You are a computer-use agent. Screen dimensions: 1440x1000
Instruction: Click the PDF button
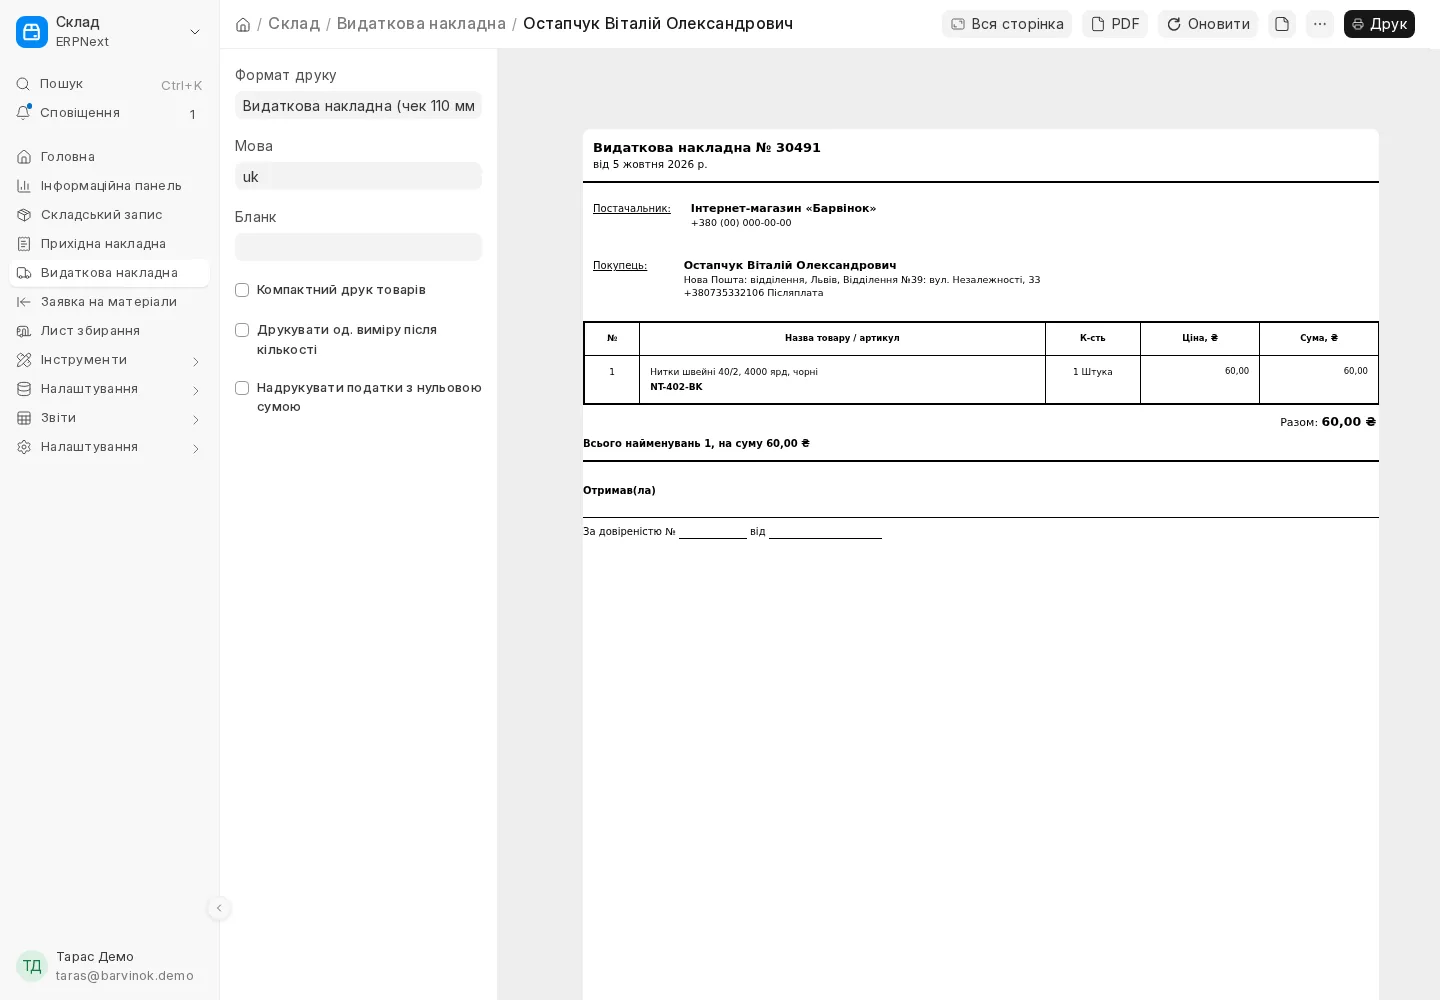(1115, 24)
